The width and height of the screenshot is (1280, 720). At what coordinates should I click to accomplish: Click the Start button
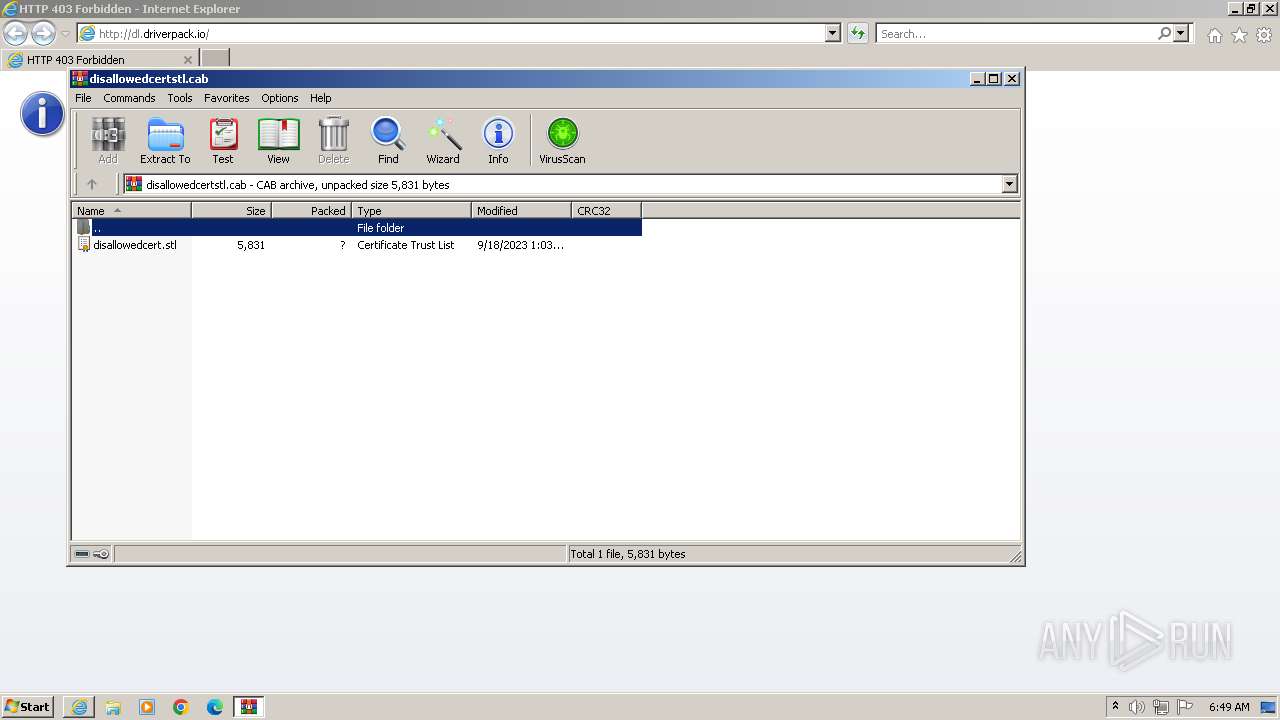pos(27,707)
